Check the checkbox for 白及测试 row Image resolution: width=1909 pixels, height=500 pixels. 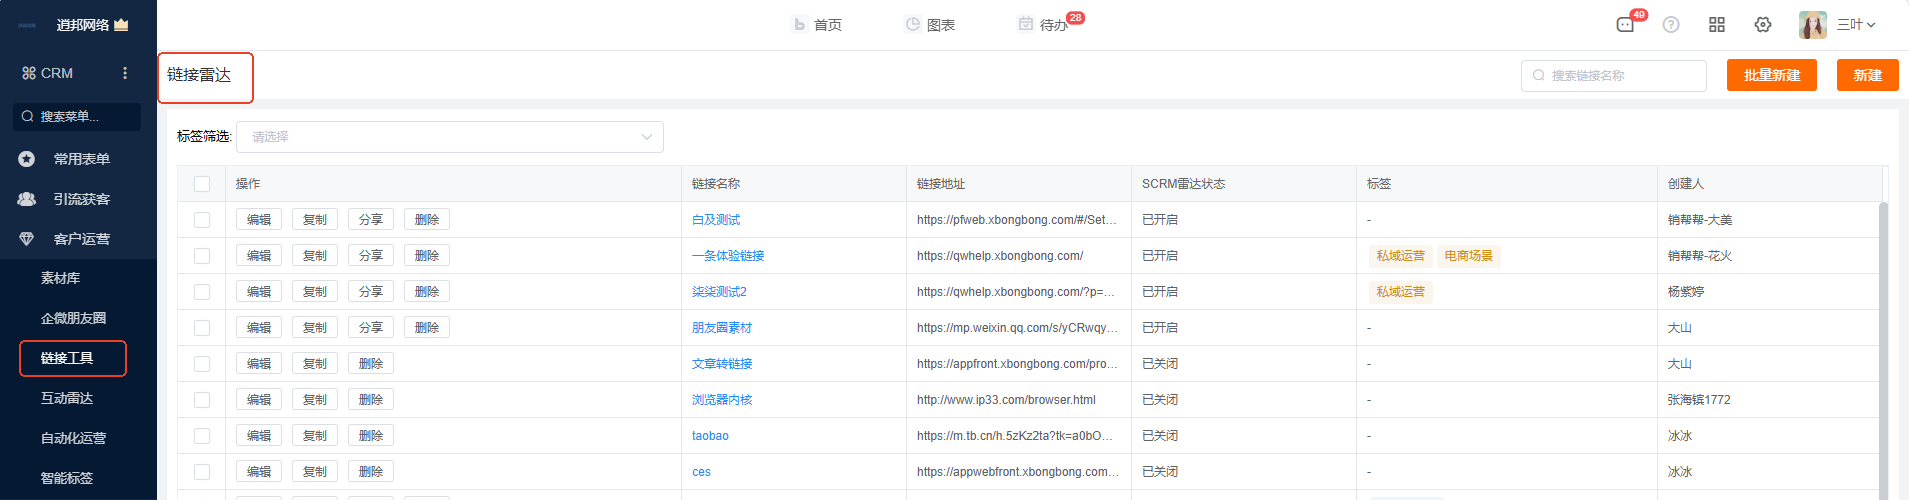202,220
